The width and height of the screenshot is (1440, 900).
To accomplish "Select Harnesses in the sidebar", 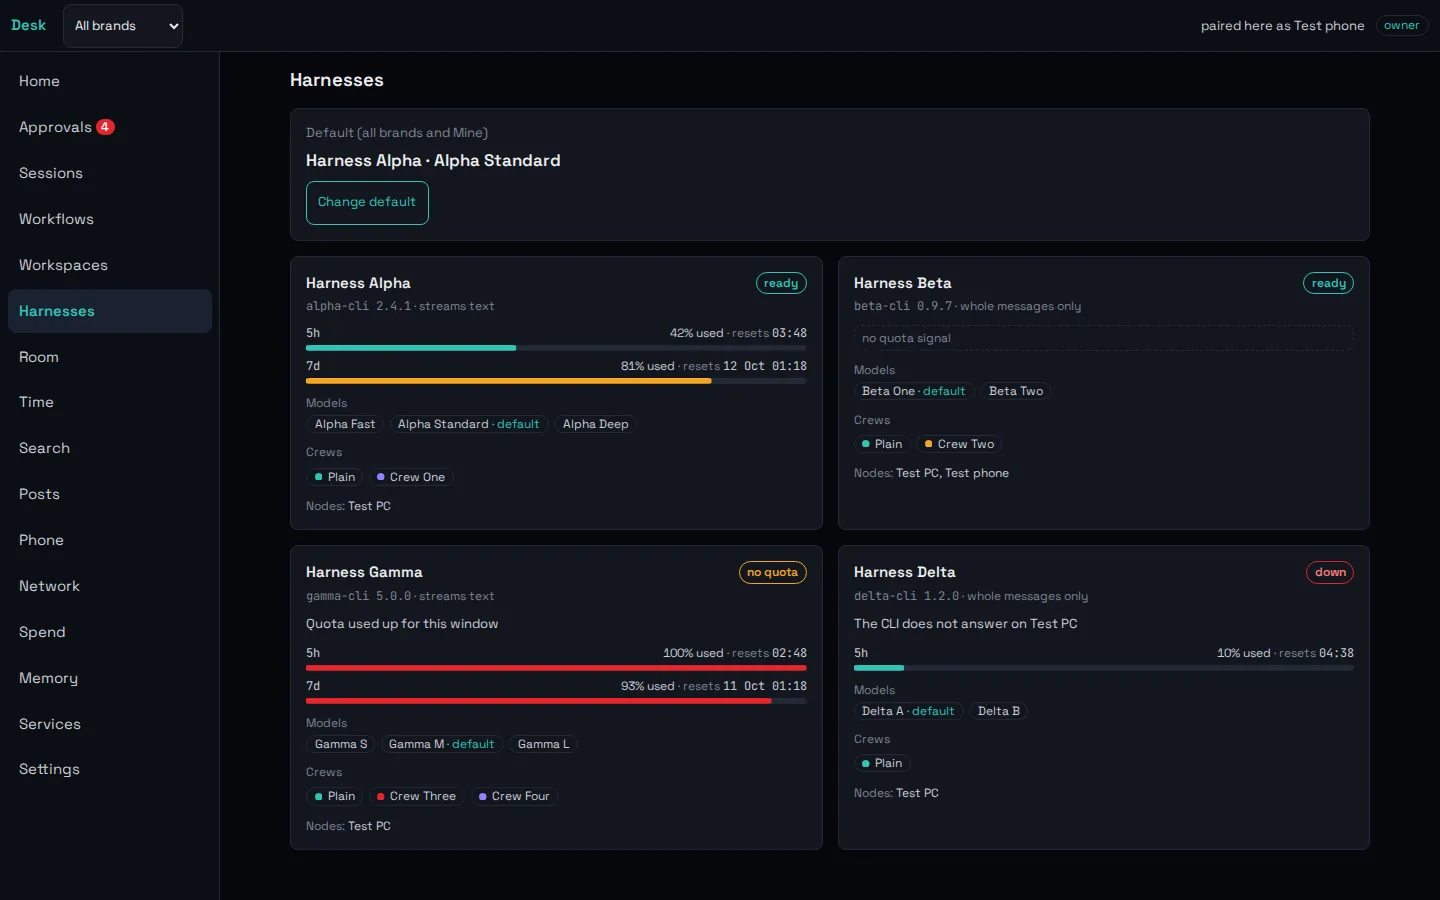I will (110, 311).
